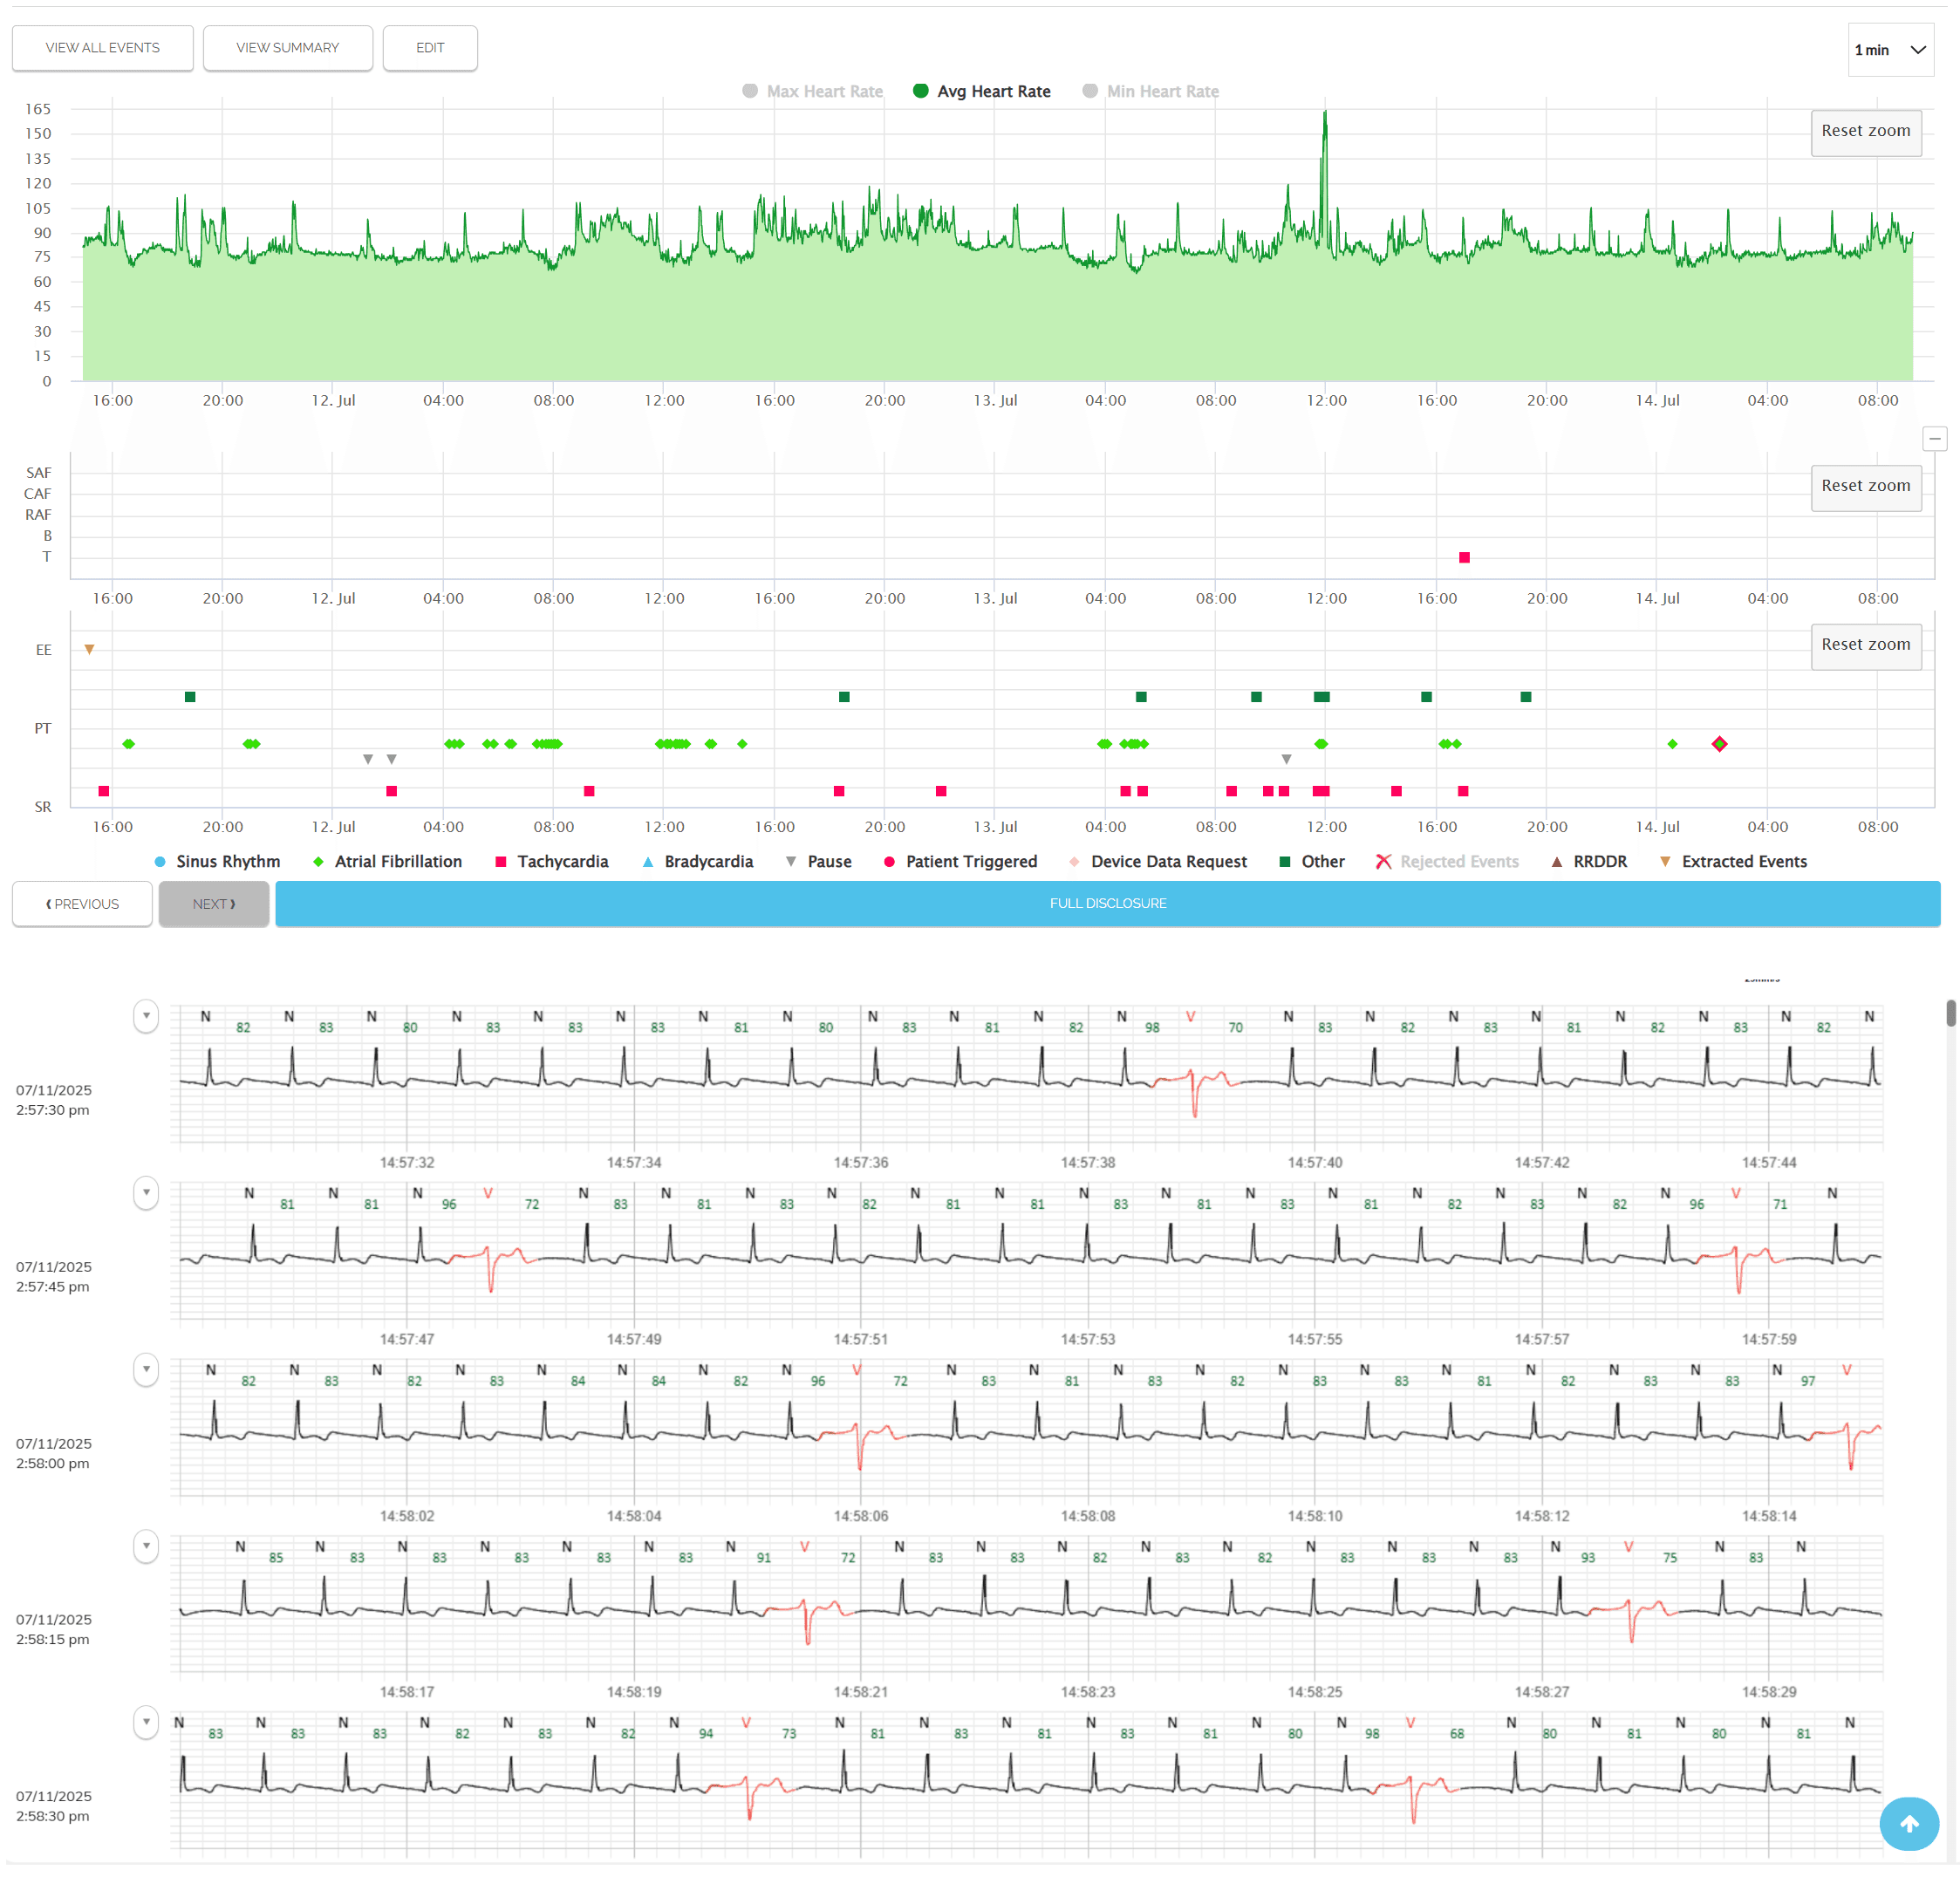Select V beat label in 2:57:30 strip

[1190, 1016]
